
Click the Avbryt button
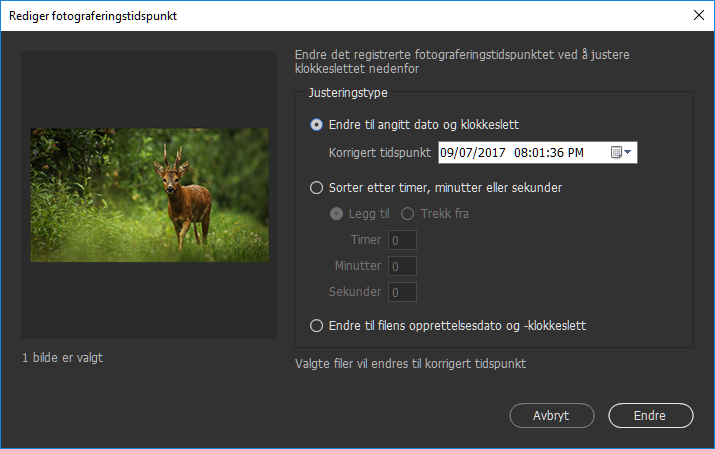[552, 416]
